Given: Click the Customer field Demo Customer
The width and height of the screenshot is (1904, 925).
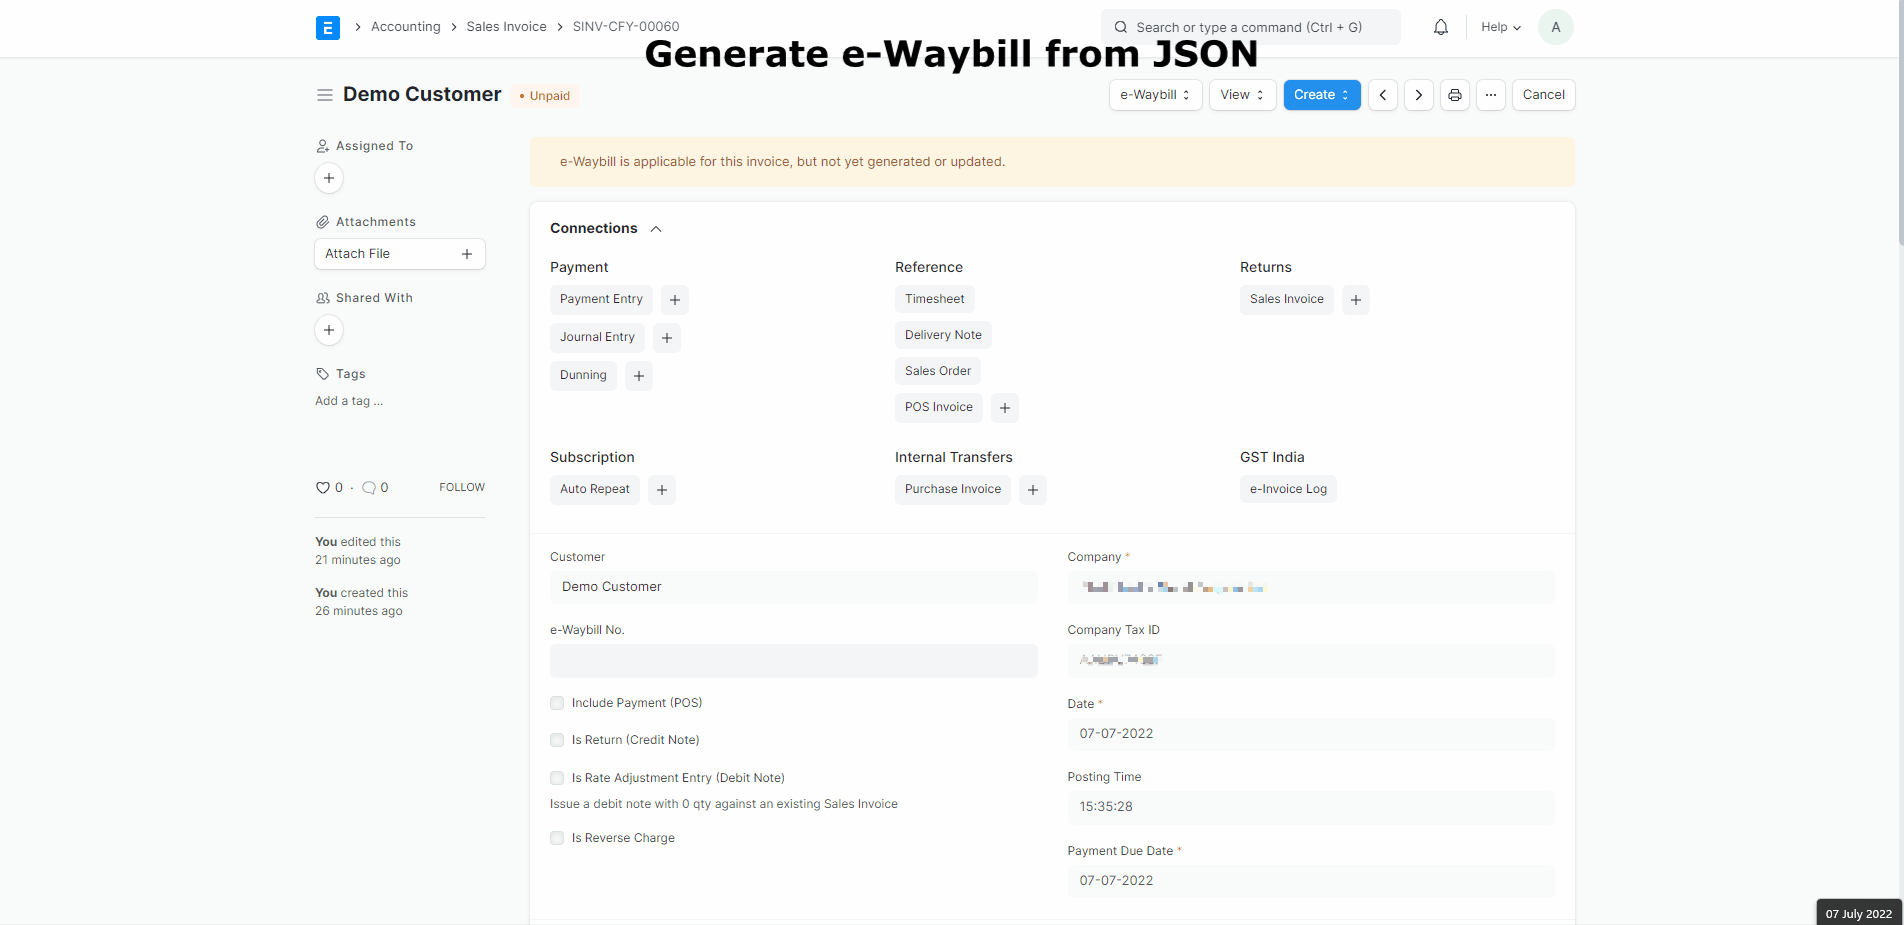Looking at the screenshot, I should (x=794, y=587).
